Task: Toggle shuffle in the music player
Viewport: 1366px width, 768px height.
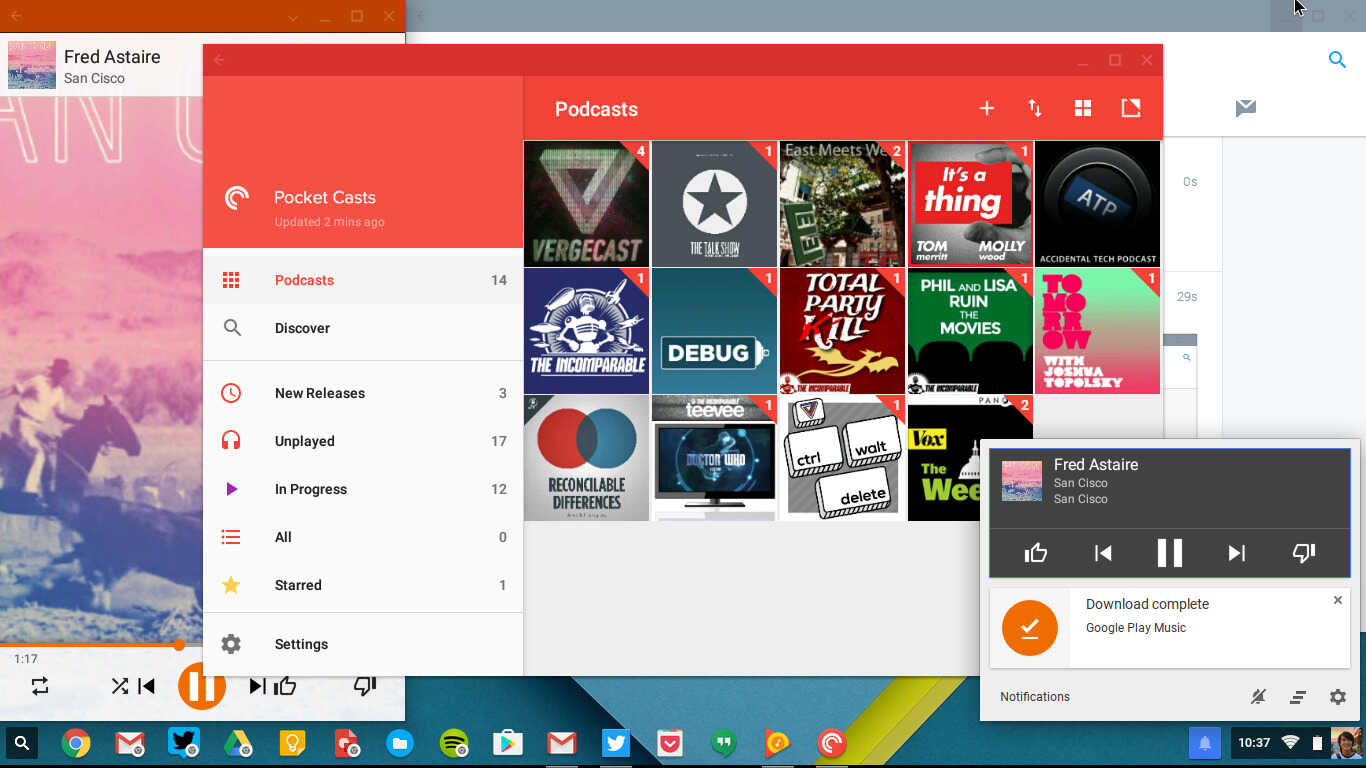Action: coord(119,686)
